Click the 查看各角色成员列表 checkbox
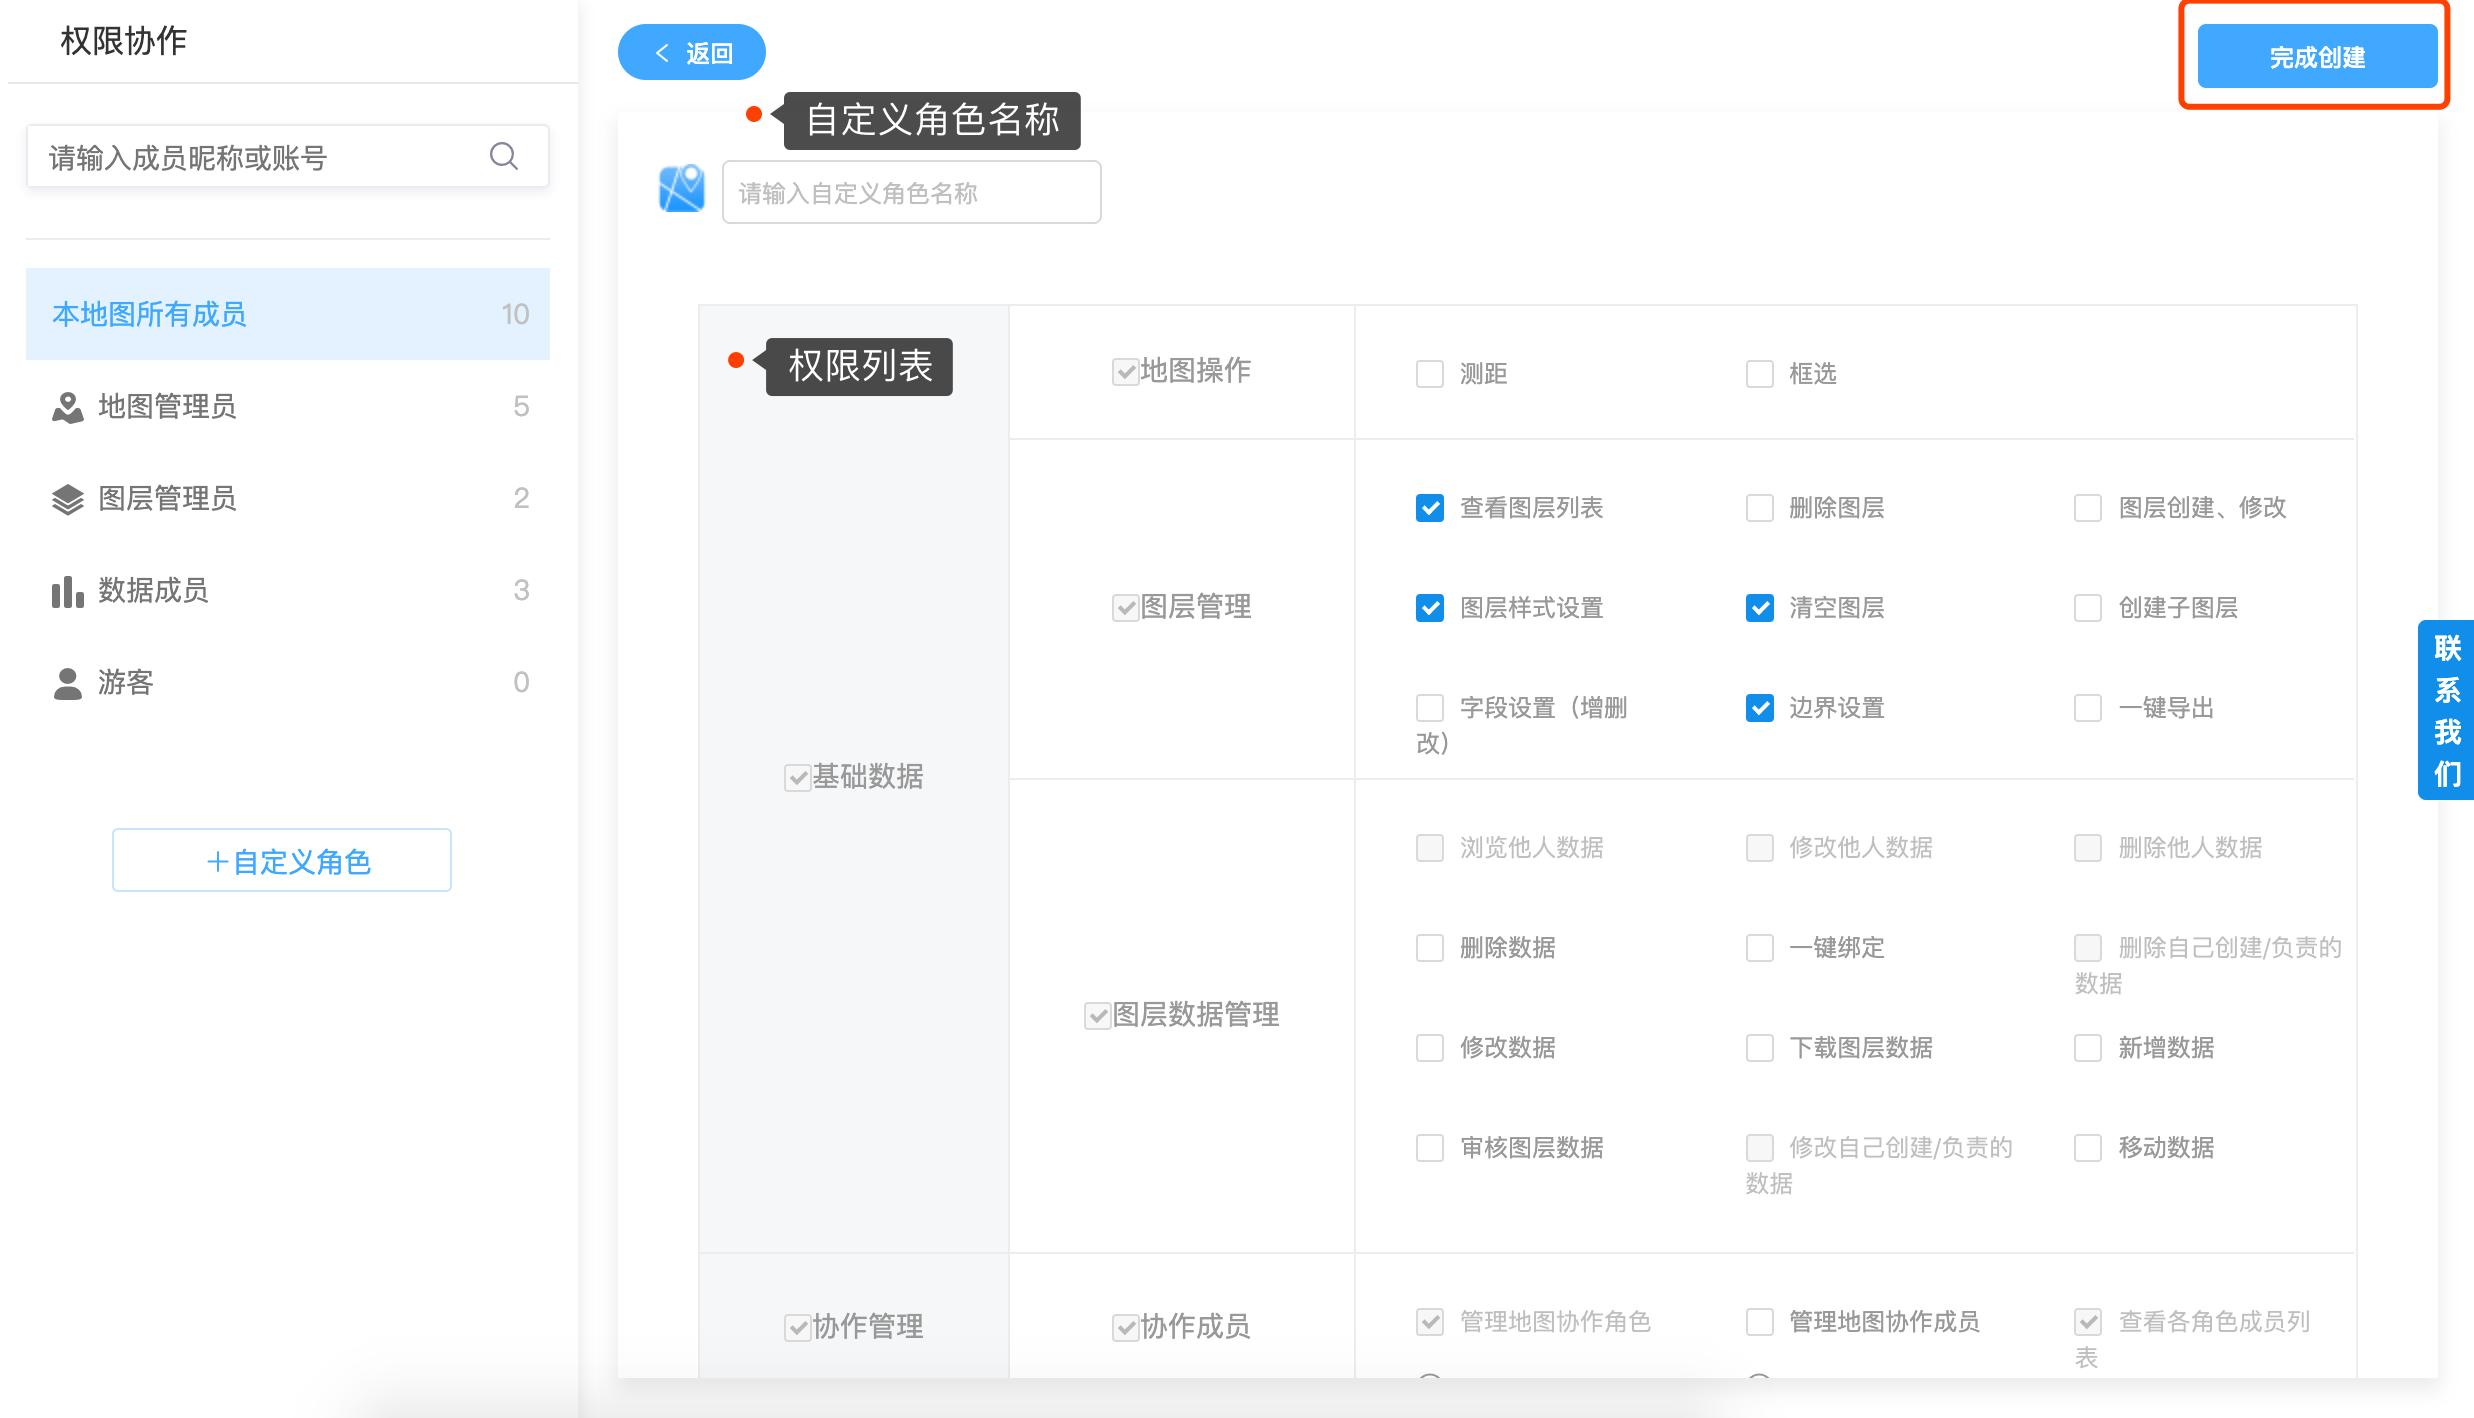The width and height of the screenshot is (2474, 1418). [x=2088, y=1322]
